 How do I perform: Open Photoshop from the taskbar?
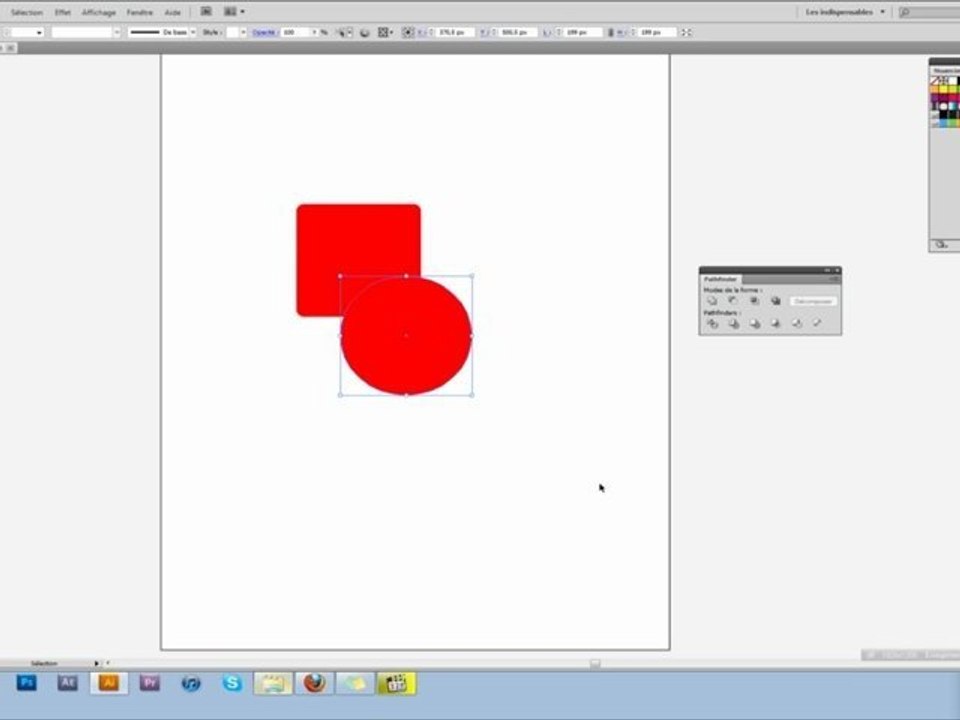[26, 683]
